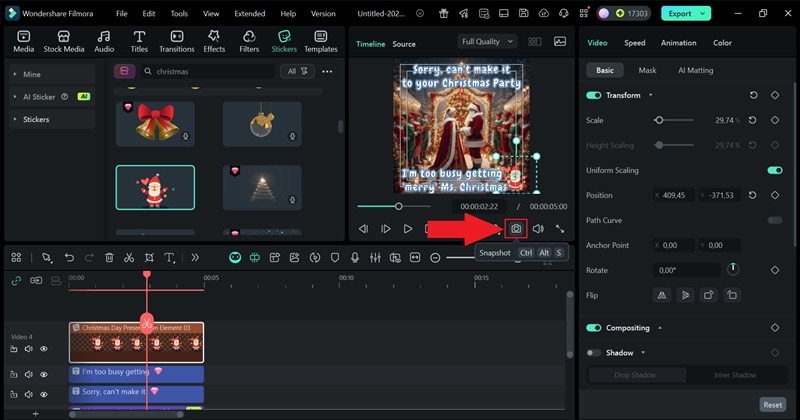Image resolution: width=800 pixels, height=420 pixels.
Task: Click the Play button in the preview
Action: pos(408,229)
